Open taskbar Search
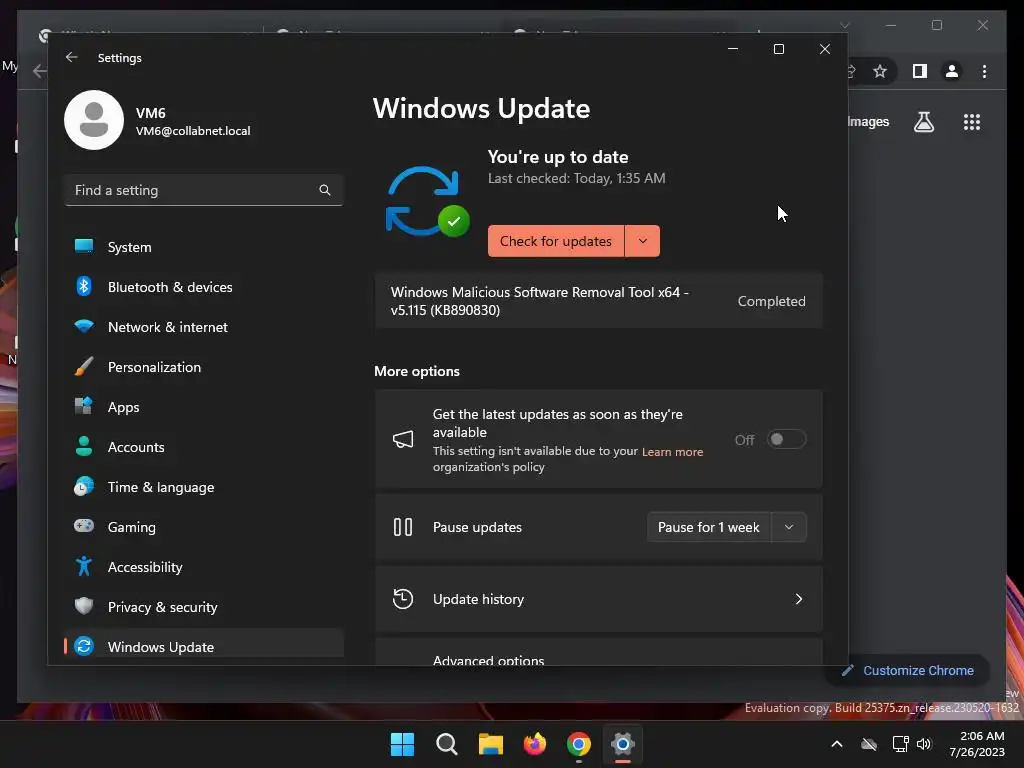The width and height of the screenshot is (1024, 768). pos(447,744)
